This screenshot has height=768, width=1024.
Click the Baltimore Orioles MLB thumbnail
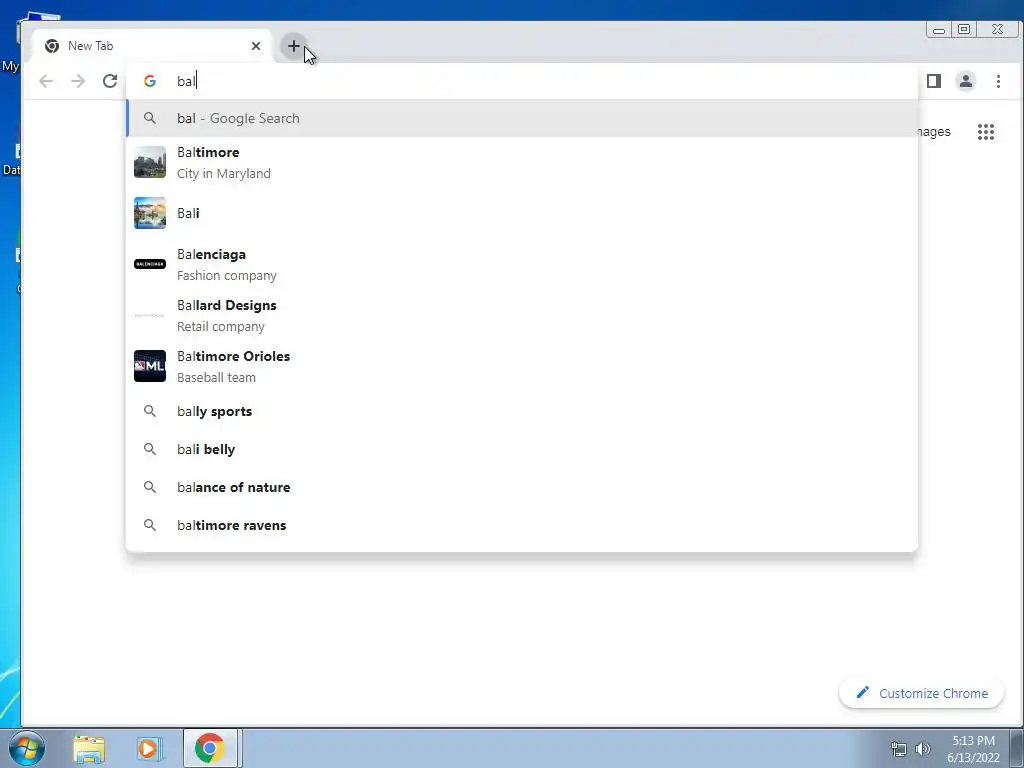[x=150, y=366]
